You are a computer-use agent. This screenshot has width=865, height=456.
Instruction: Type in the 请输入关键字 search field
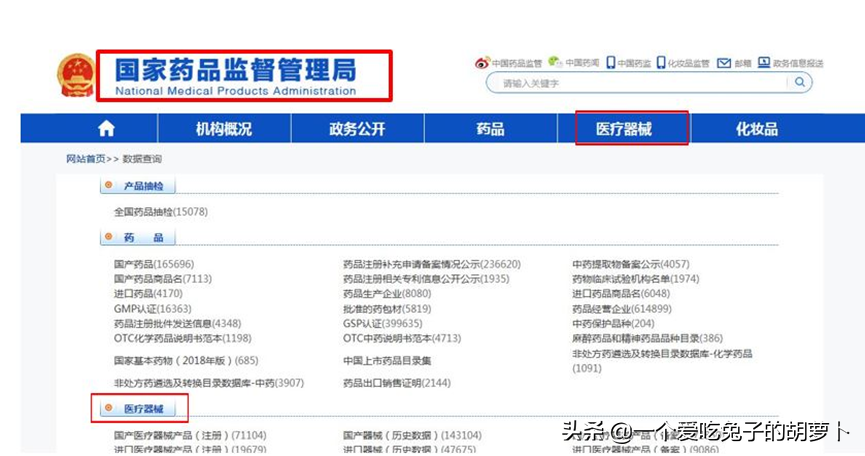(x=640, y=83)
